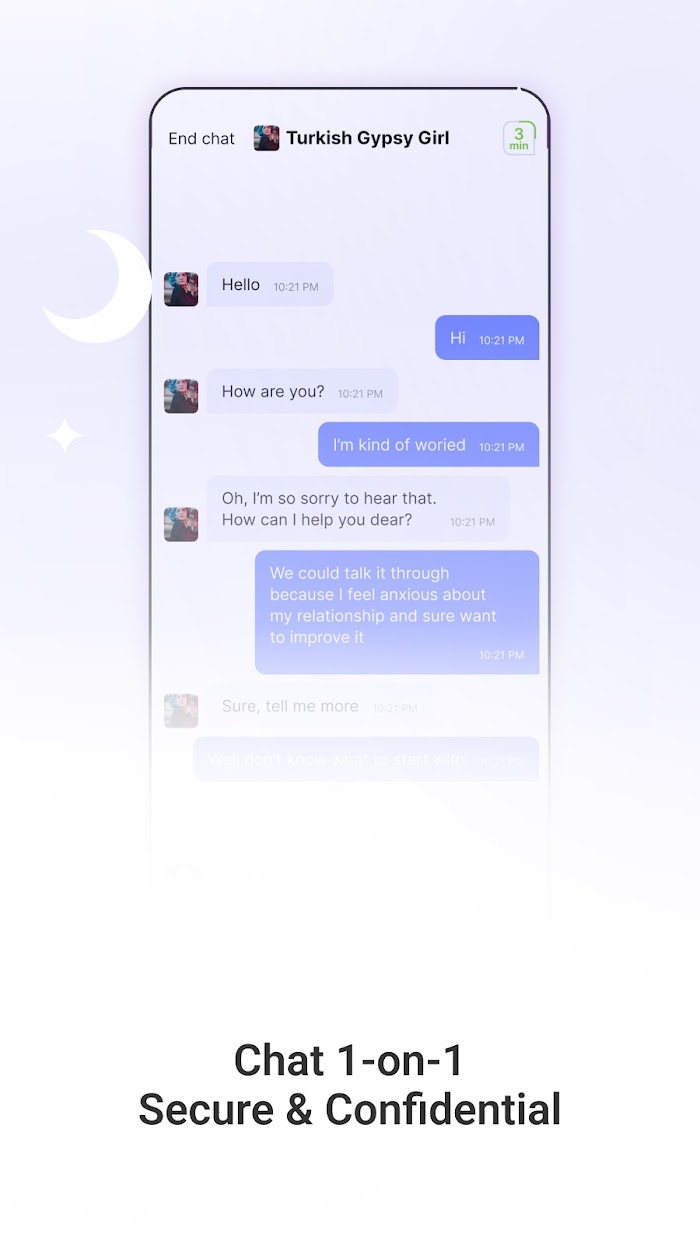Image resolution: width=700 pixels, height=1244 pixels.
Task: Tap the End chat button
Action: (x=201, y=139)
